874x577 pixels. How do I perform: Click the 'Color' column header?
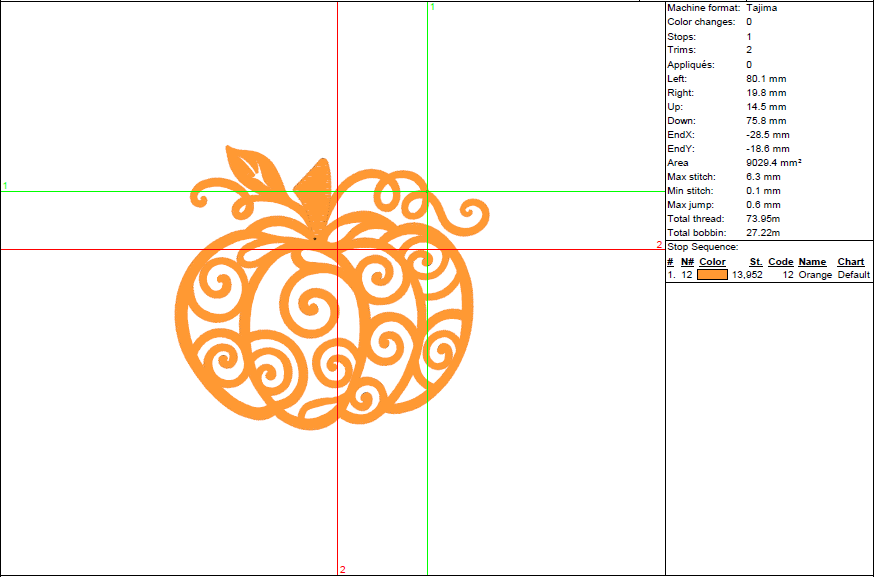point(712,262)
